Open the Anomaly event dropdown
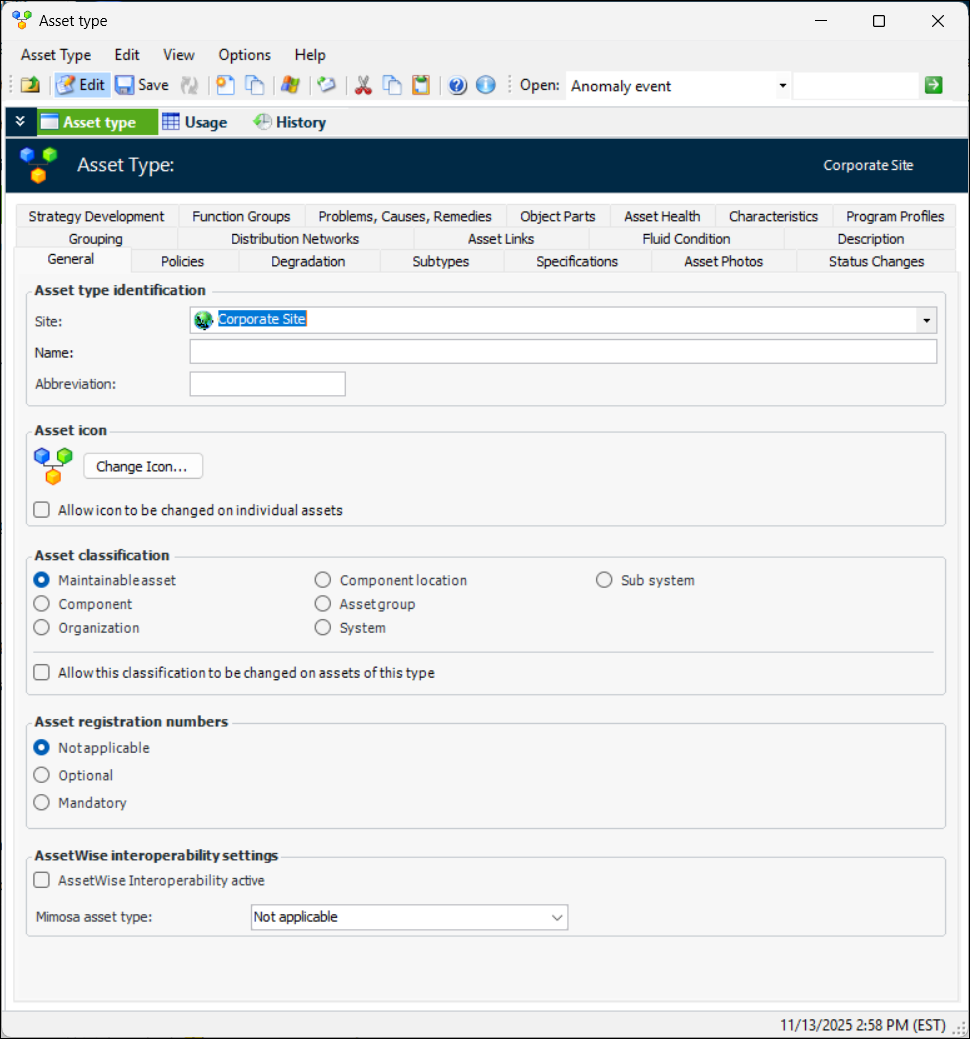970x1039 pixels. point(782,86)
